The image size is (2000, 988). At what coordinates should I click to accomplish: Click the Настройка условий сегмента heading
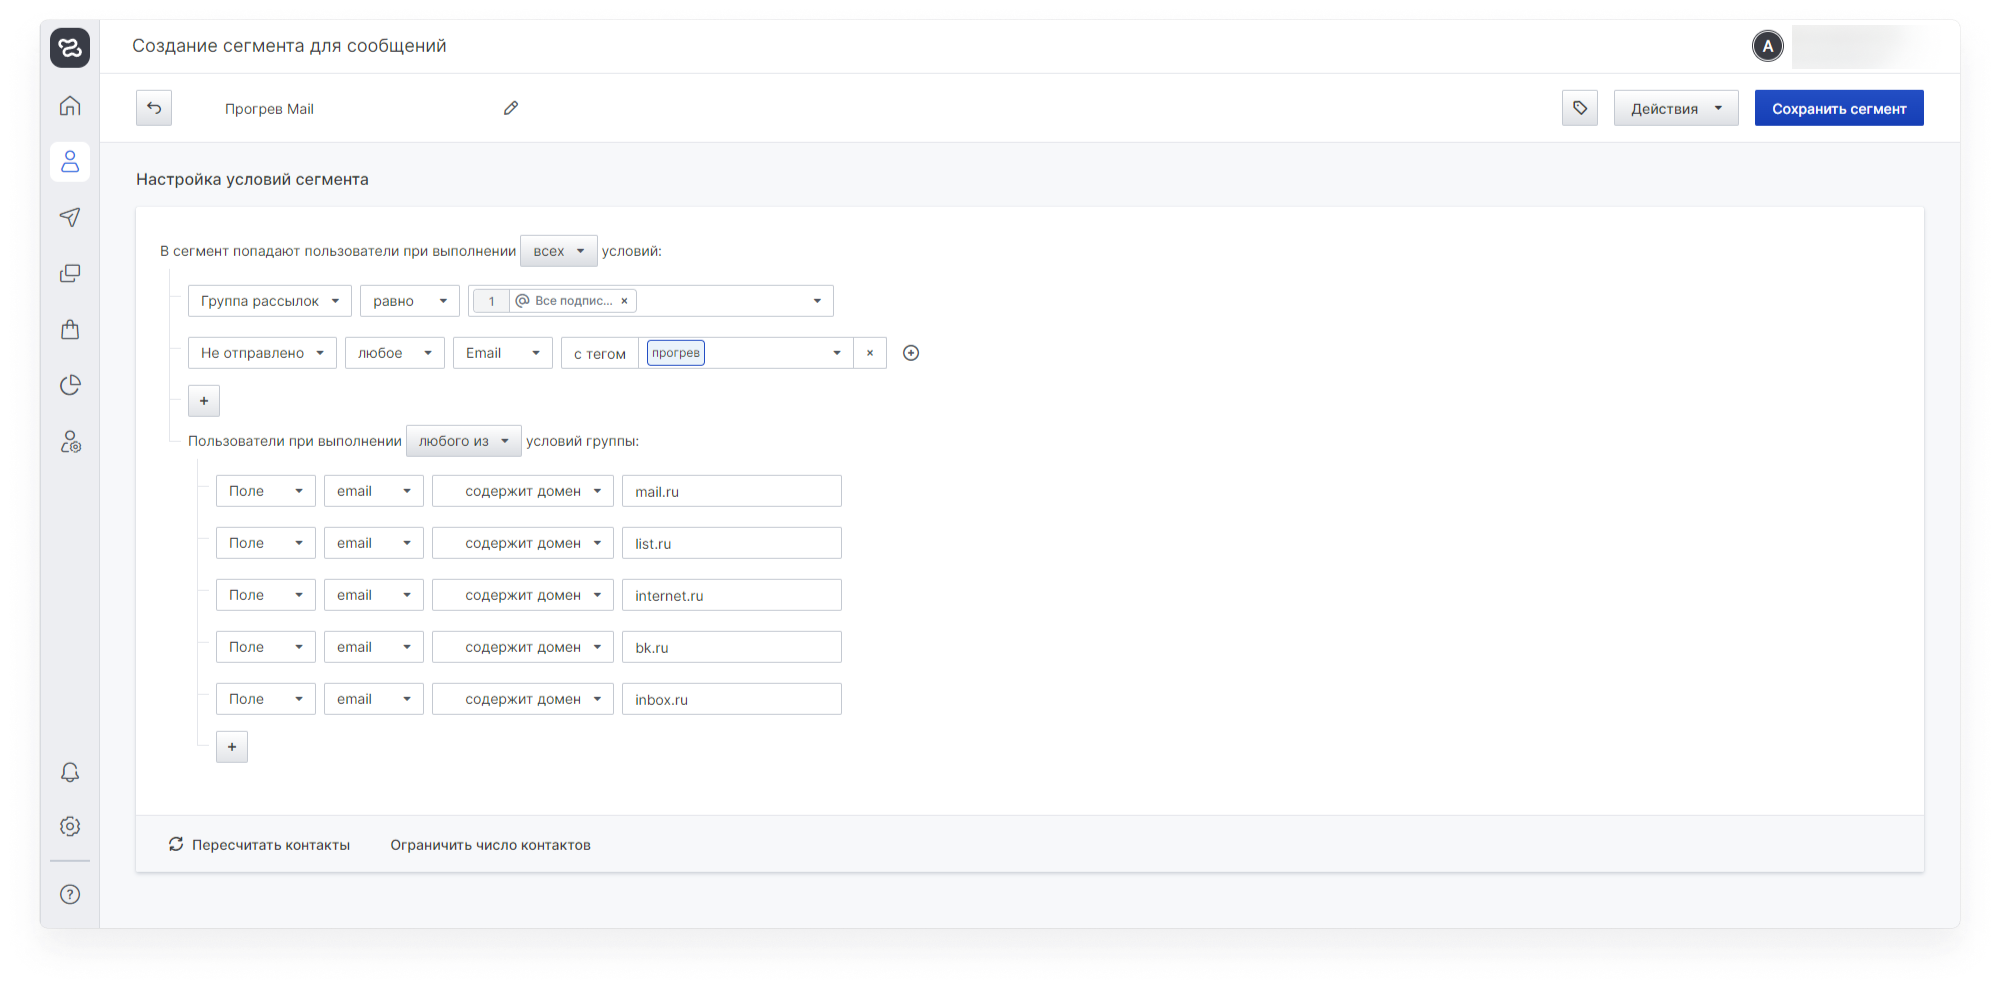coord(252,179)
